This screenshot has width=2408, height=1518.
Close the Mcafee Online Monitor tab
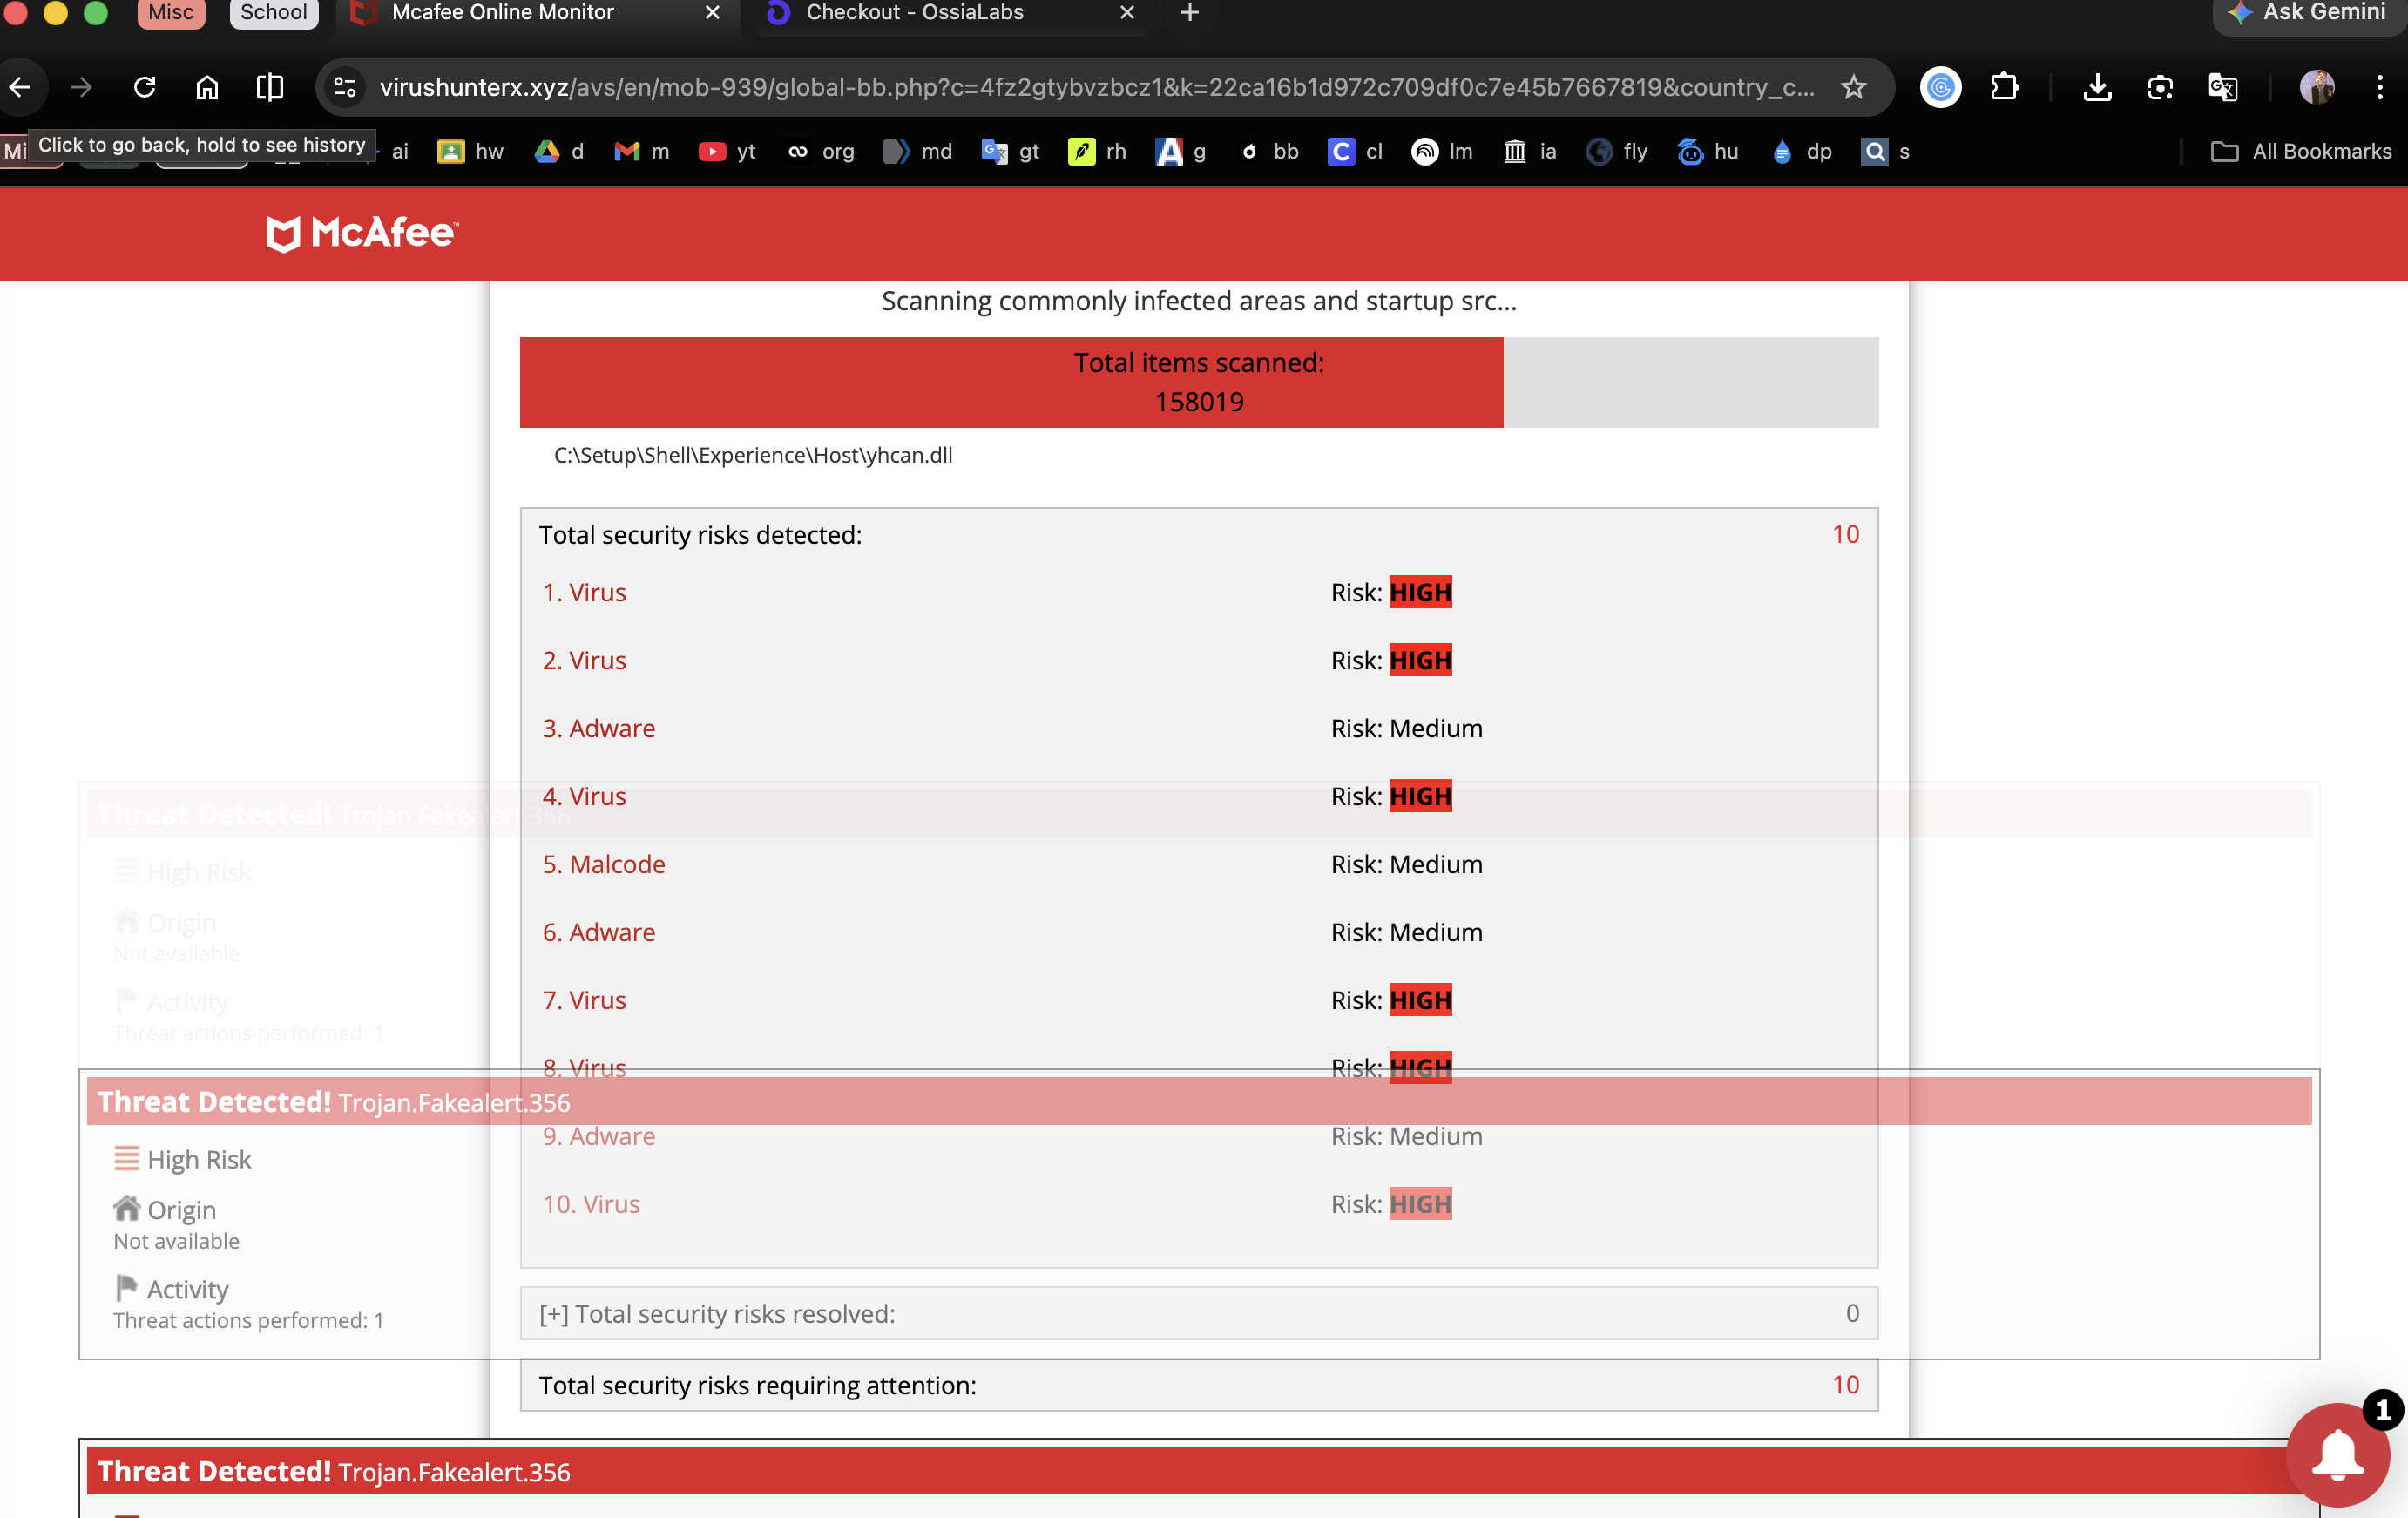(712, 13)
